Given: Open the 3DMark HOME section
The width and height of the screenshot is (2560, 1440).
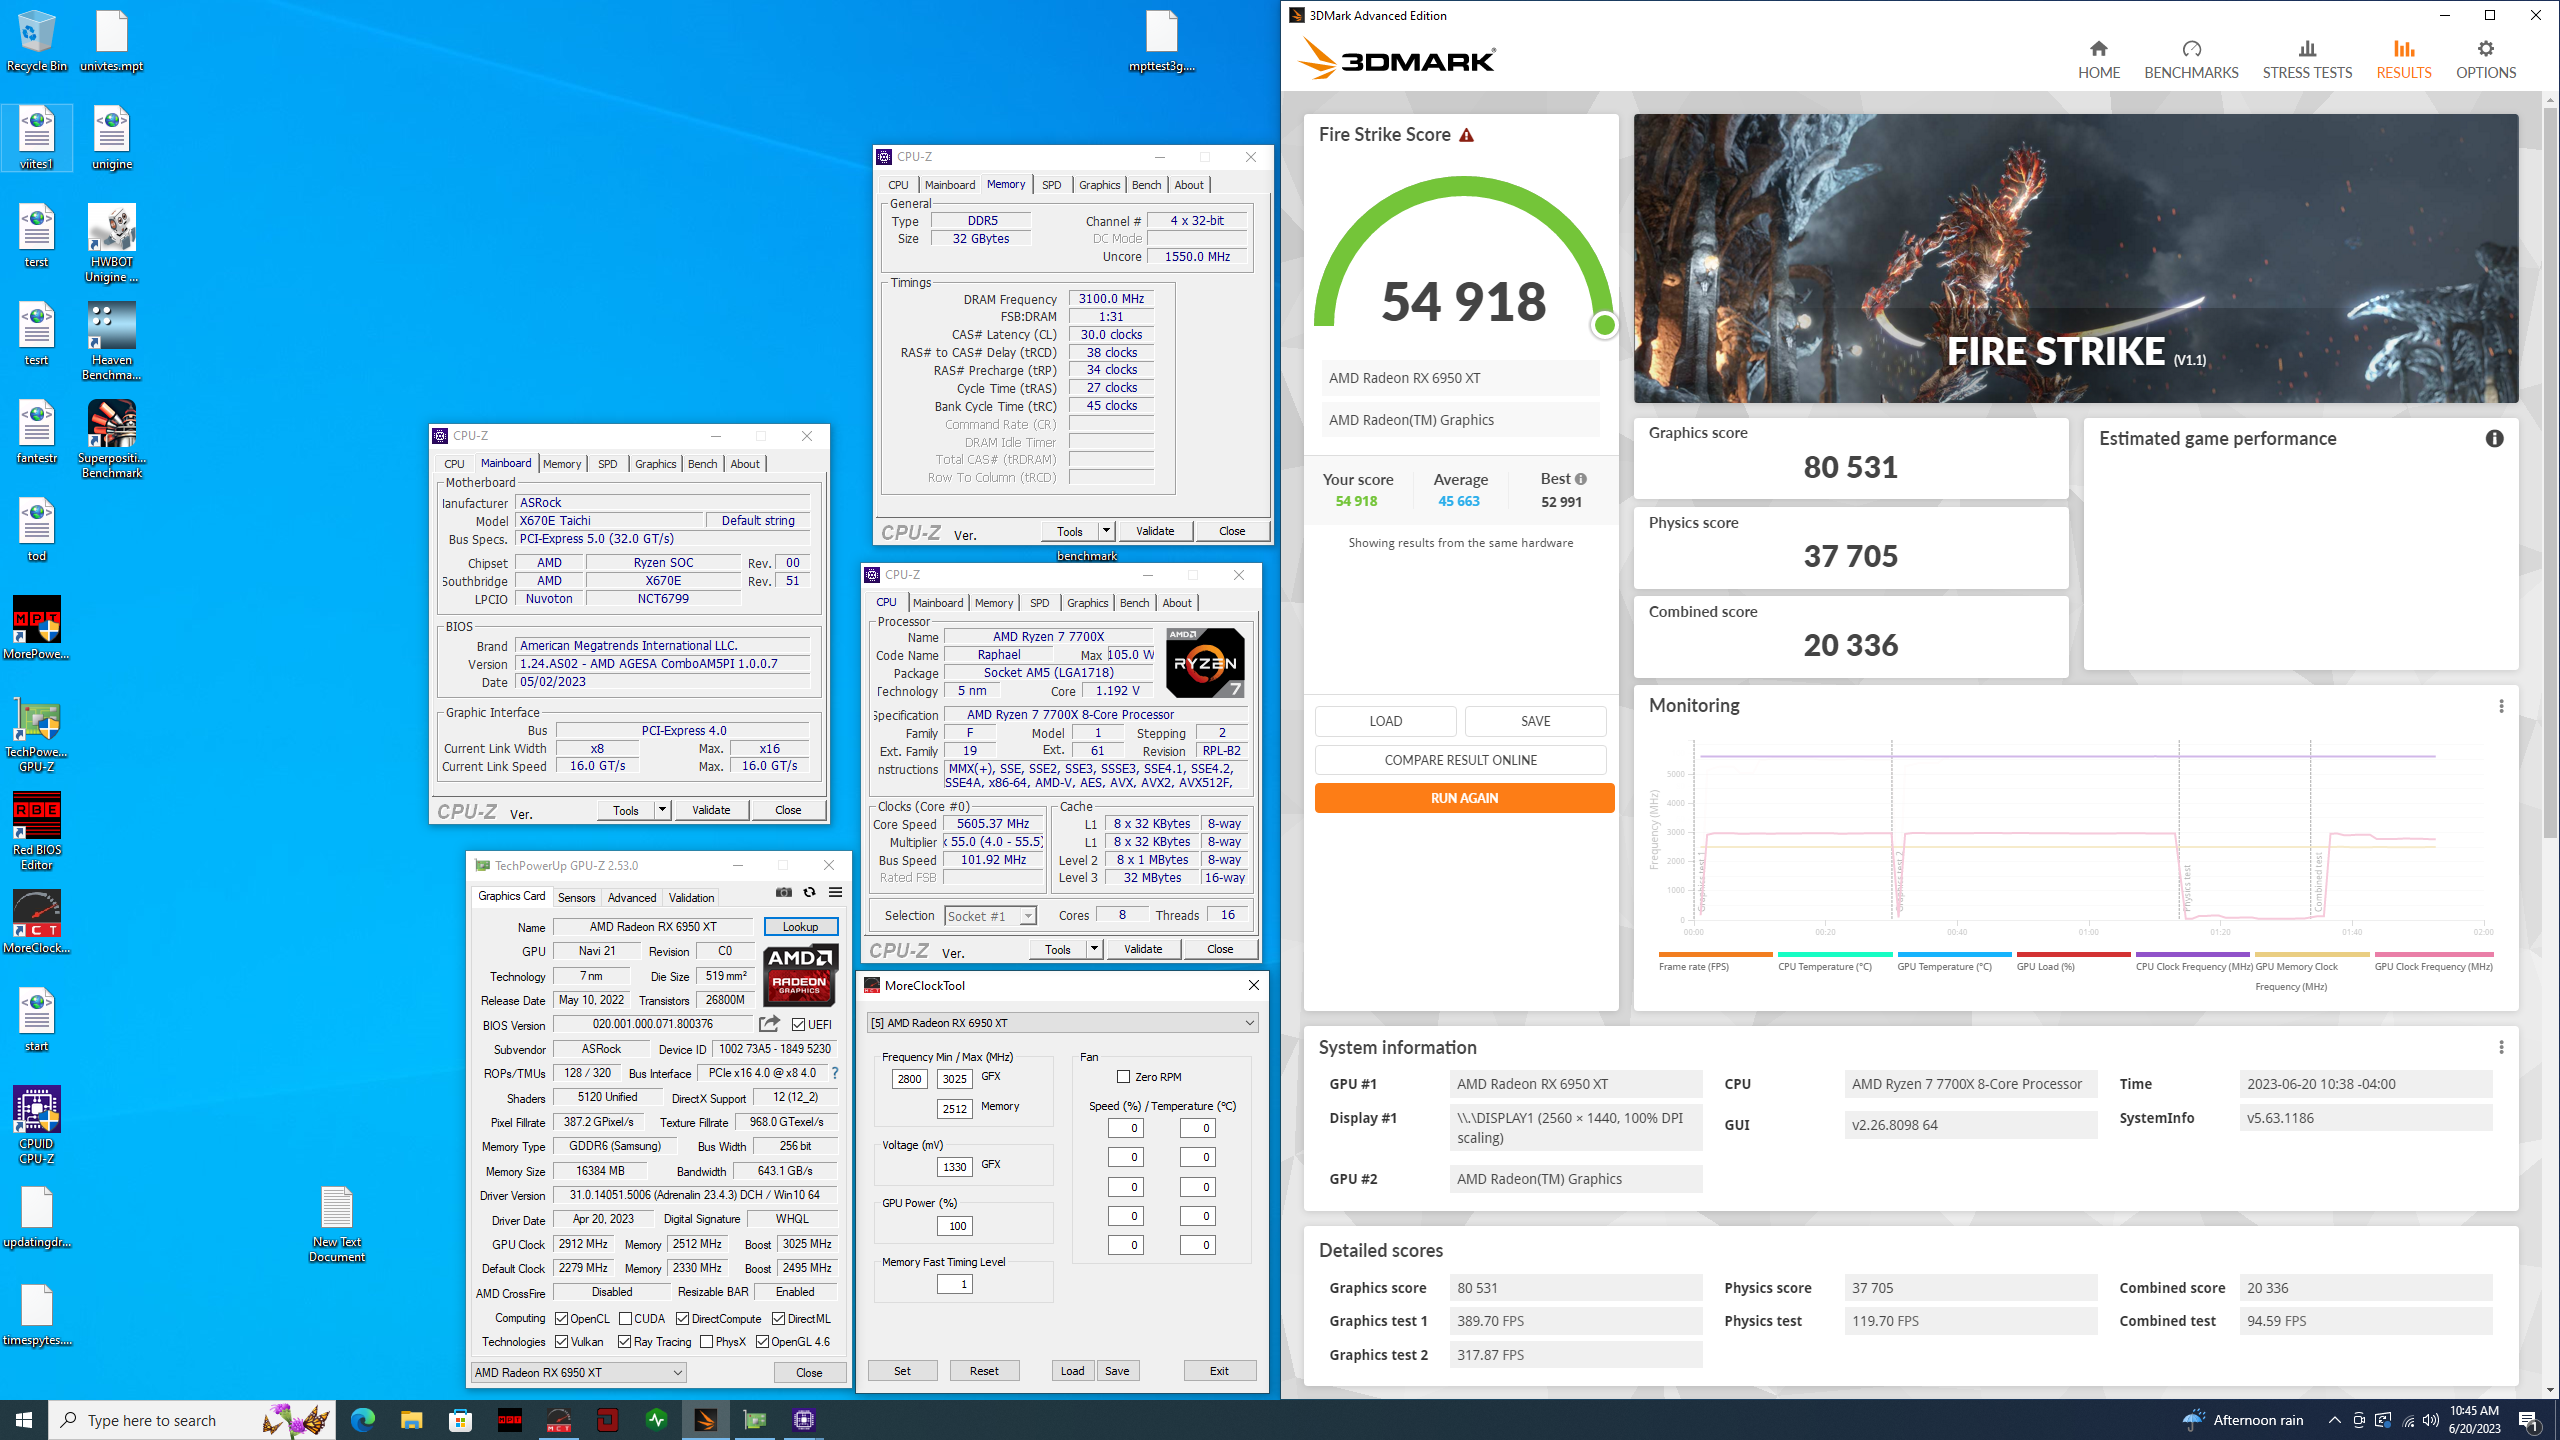Looking at the screenshot, I should tap(2098, 60).
